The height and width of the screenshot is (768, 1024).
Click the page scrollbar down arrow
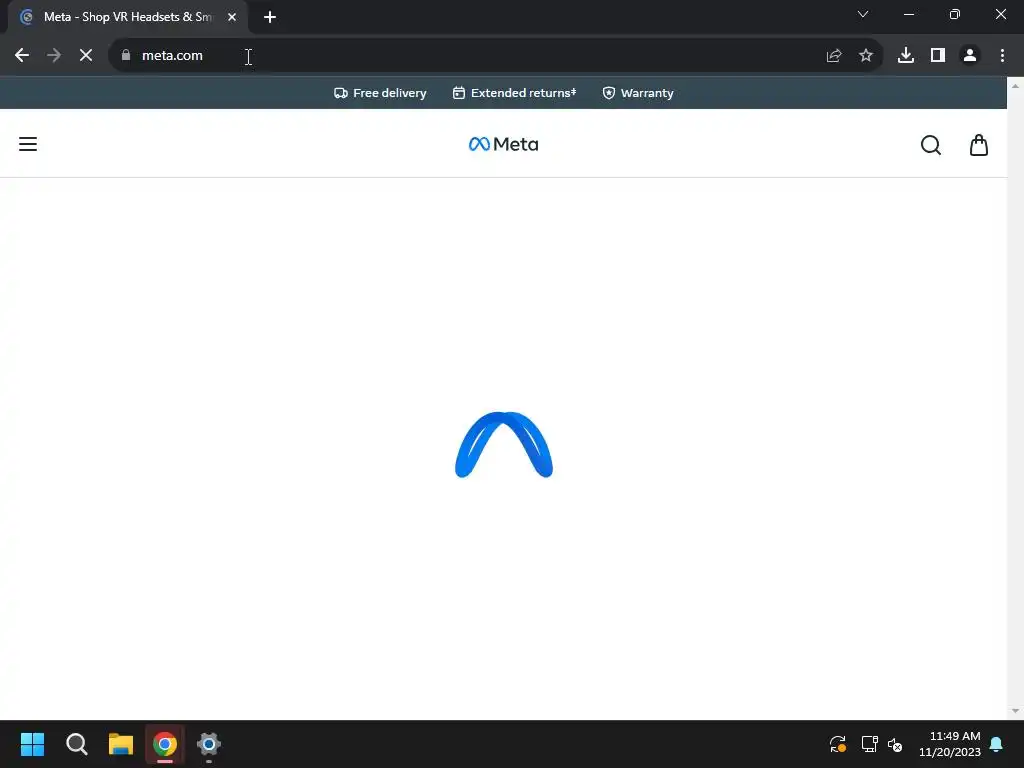tap(1015, 711)
